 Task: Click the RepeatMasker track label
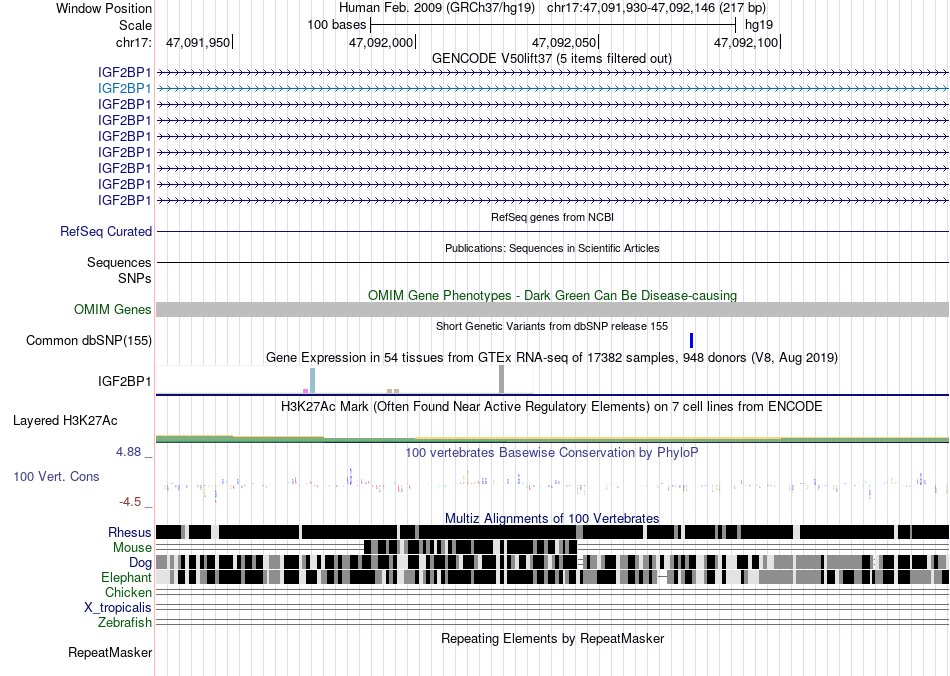(110, 653)
